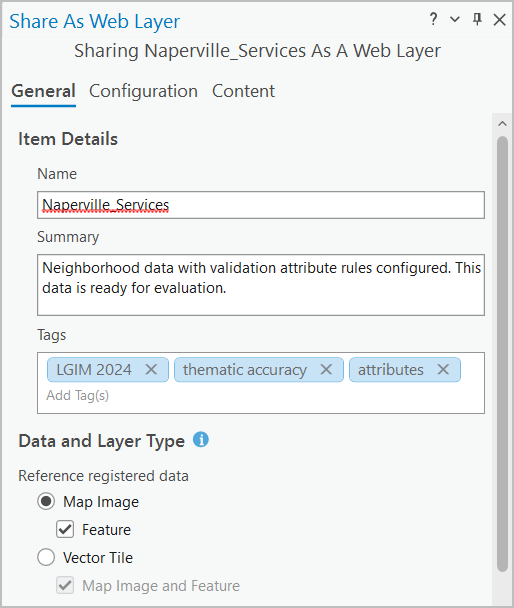Click the LGIM 2024 tag label
The height and width of the screenshot is (608, 514).
coord(94,370)
